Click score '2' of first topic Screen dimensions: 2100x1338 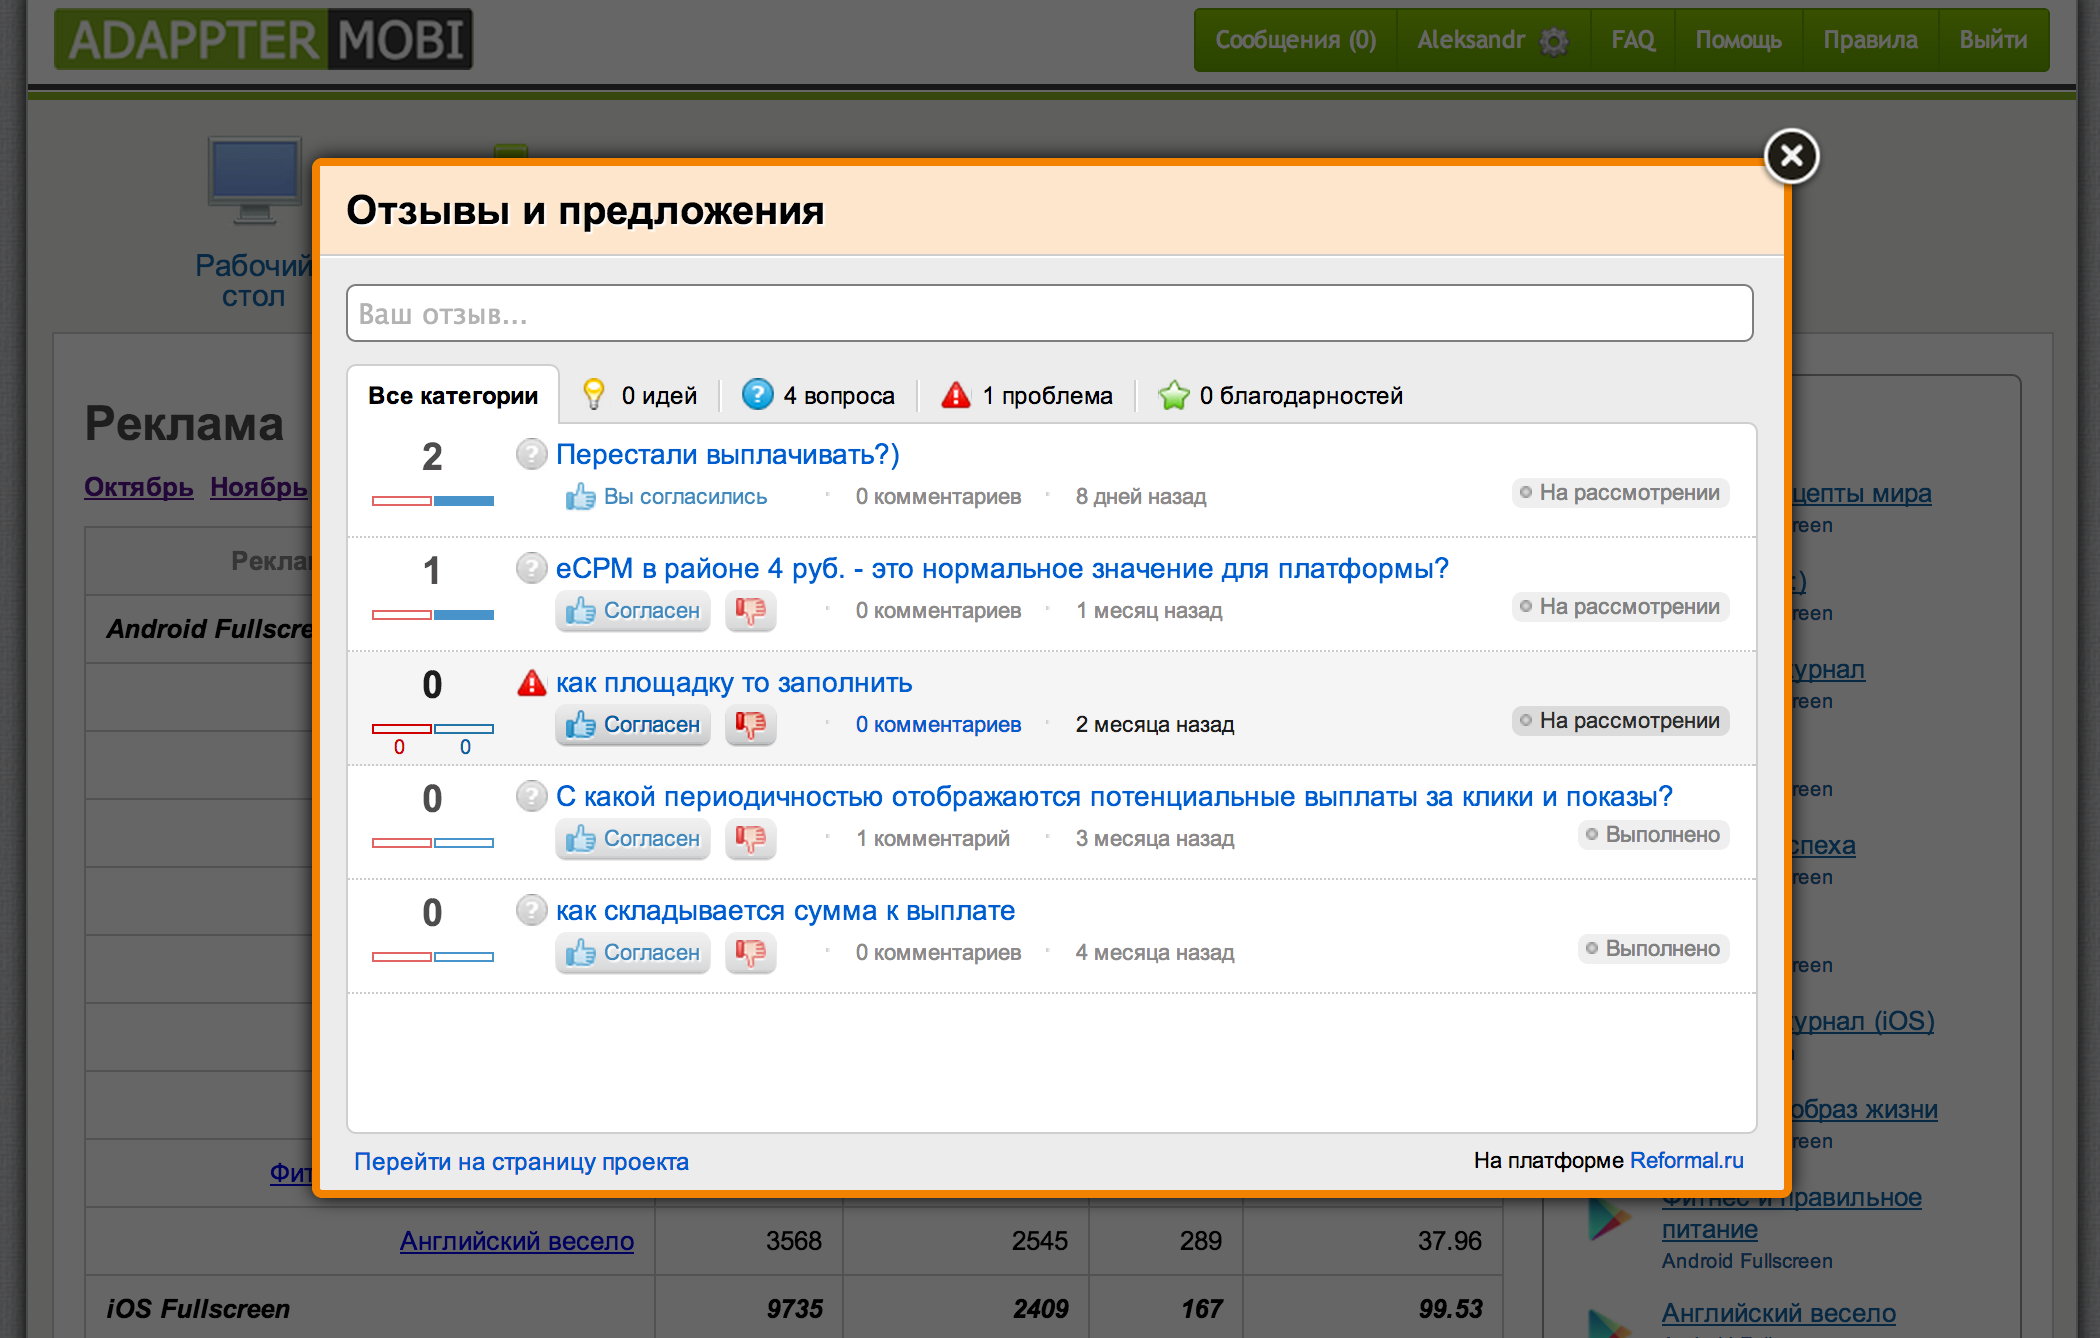point(432,457)
